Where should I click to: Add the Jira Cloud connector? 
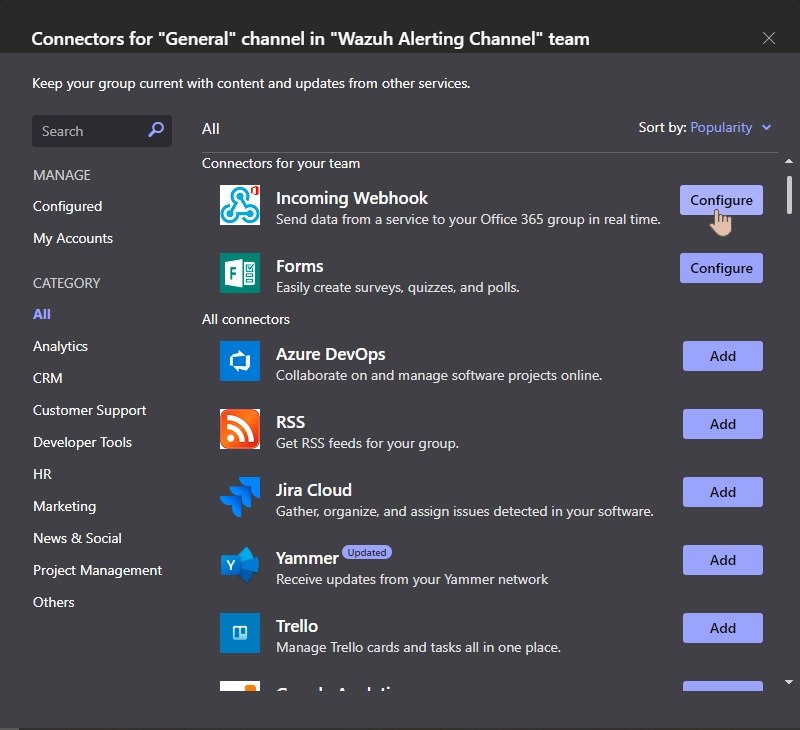(x=722, y=492)
